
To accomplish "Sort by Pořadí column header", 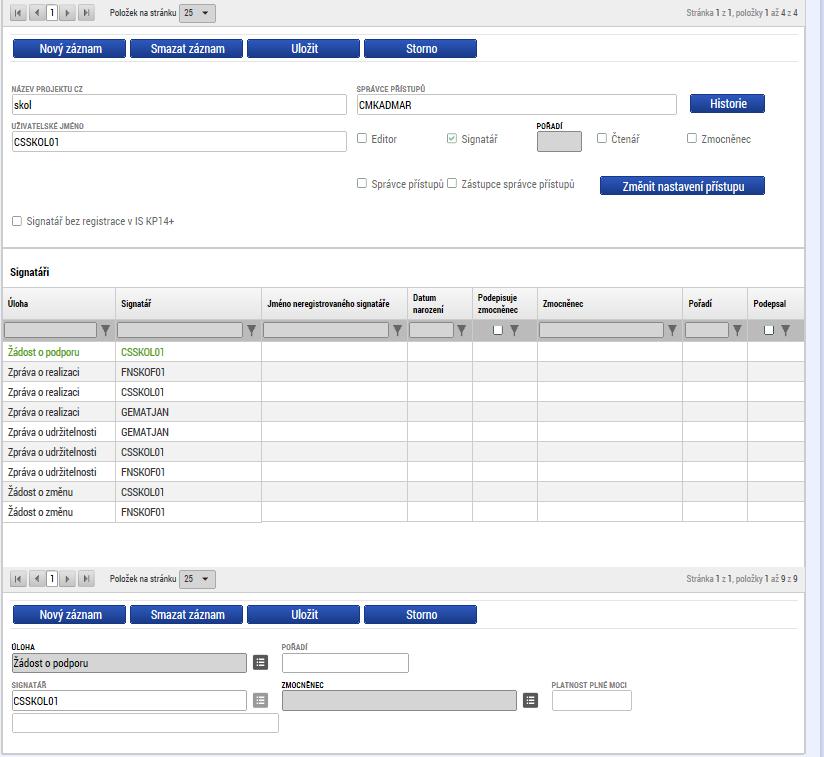I will (x=700, y=304).
